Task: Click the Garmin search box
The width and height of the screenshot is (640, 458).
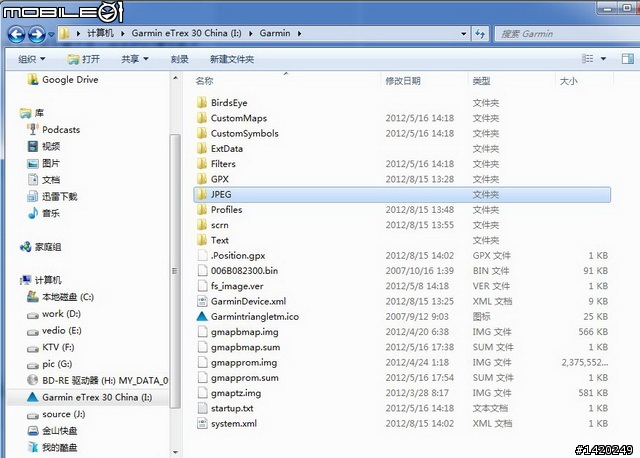Action: (x=567, y=33)
